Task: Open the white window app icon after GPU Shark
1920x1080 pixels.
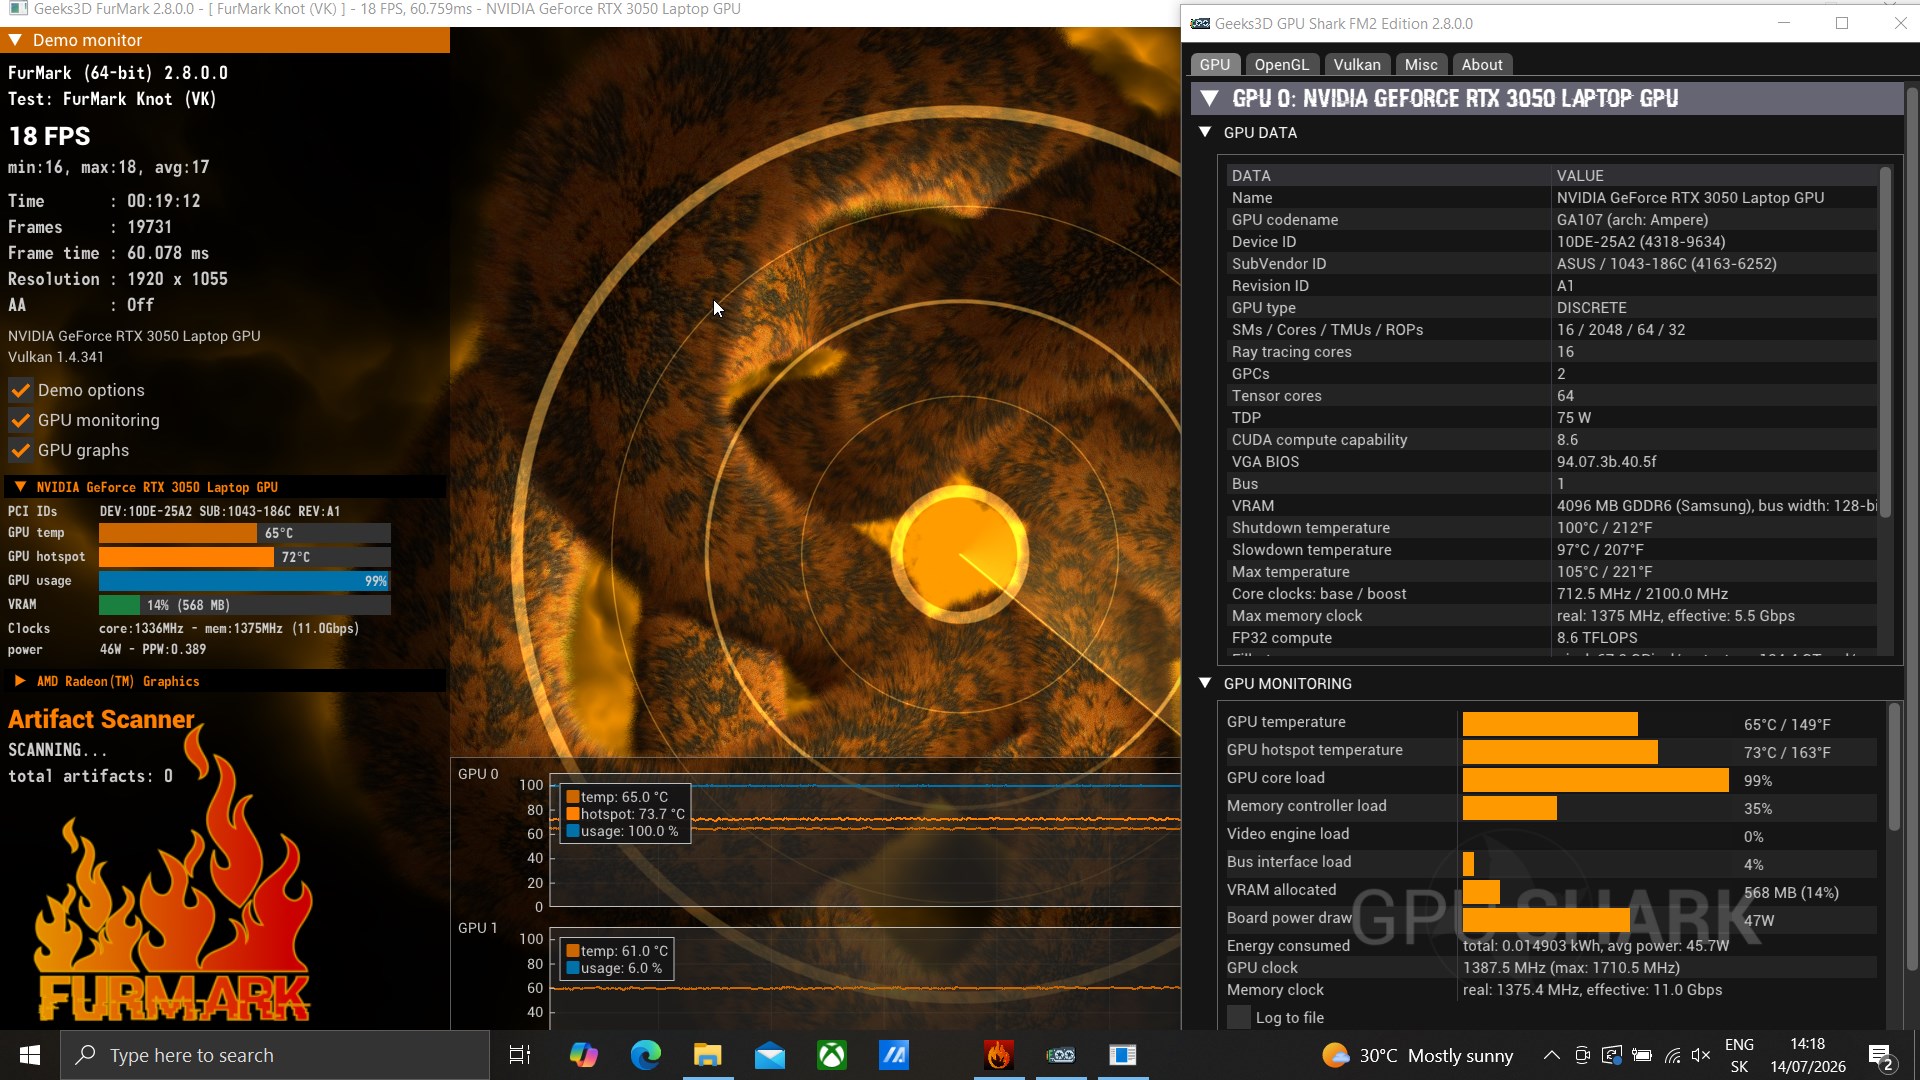Action: [x=1123, y=1055]
